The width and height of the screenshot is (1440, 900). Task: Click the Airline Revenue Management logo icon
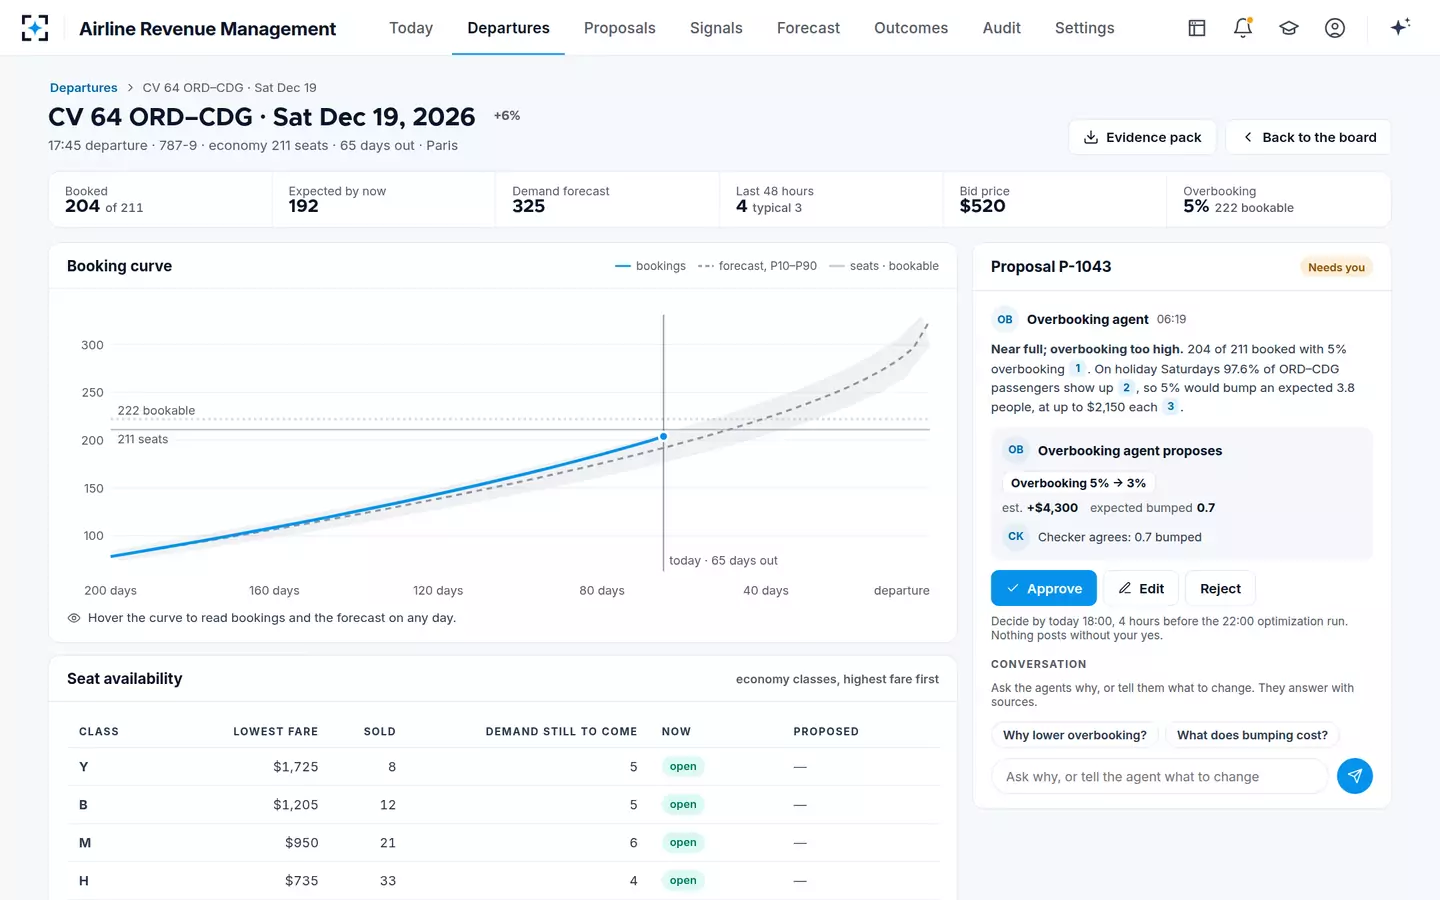point(35,28)
